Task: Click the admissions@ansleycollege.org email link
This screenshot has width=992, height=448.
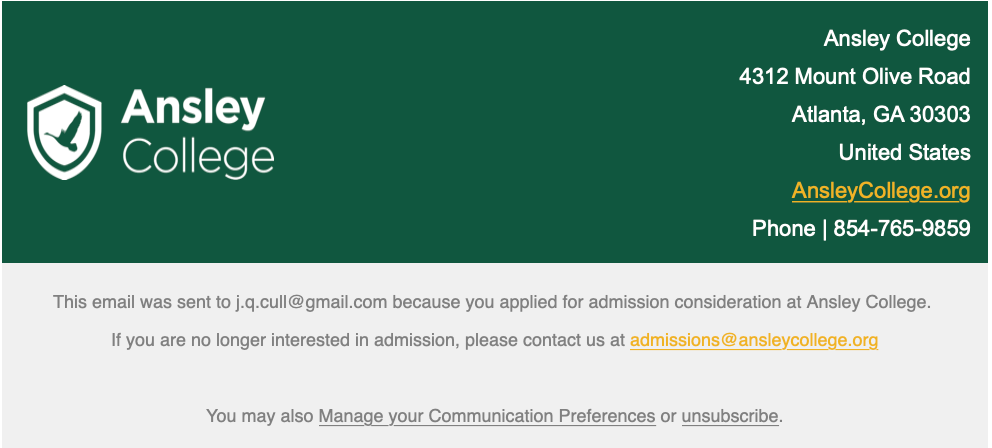Action: (753, 340)
